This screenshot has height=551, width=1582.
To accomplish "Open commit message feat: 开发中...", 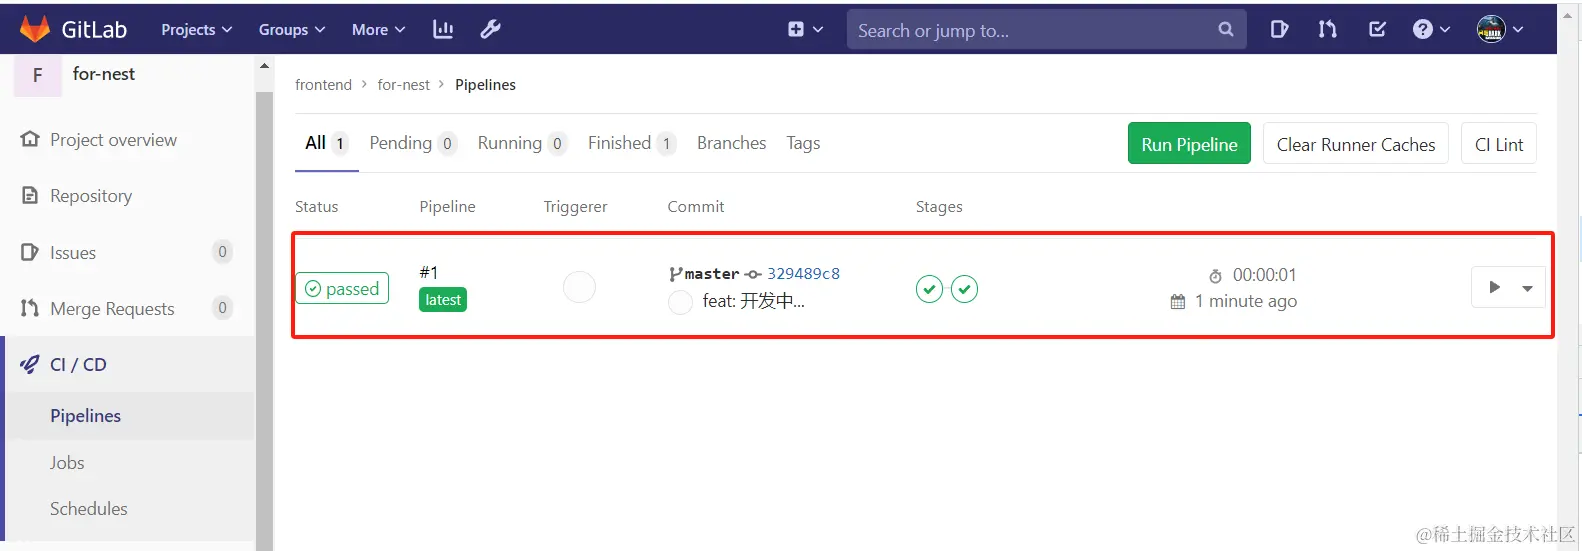I will pos(753,301).
